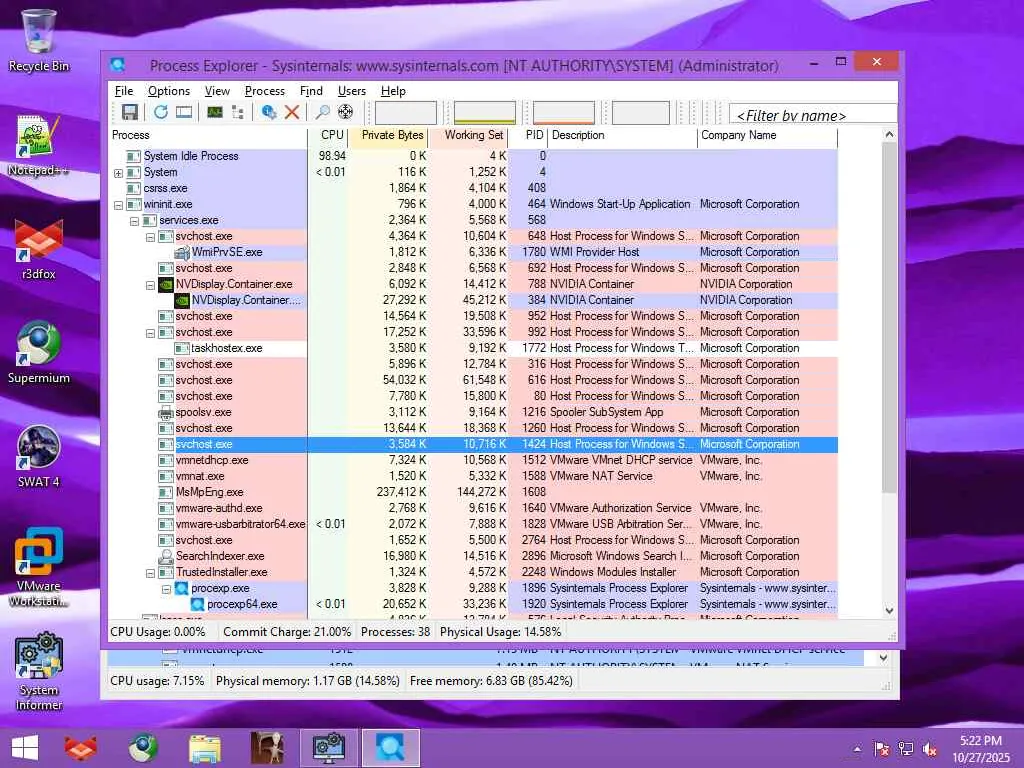This screenshot has height=768, width=1024.
Task: Select the vmnat.exe process row
Action: 474,476
